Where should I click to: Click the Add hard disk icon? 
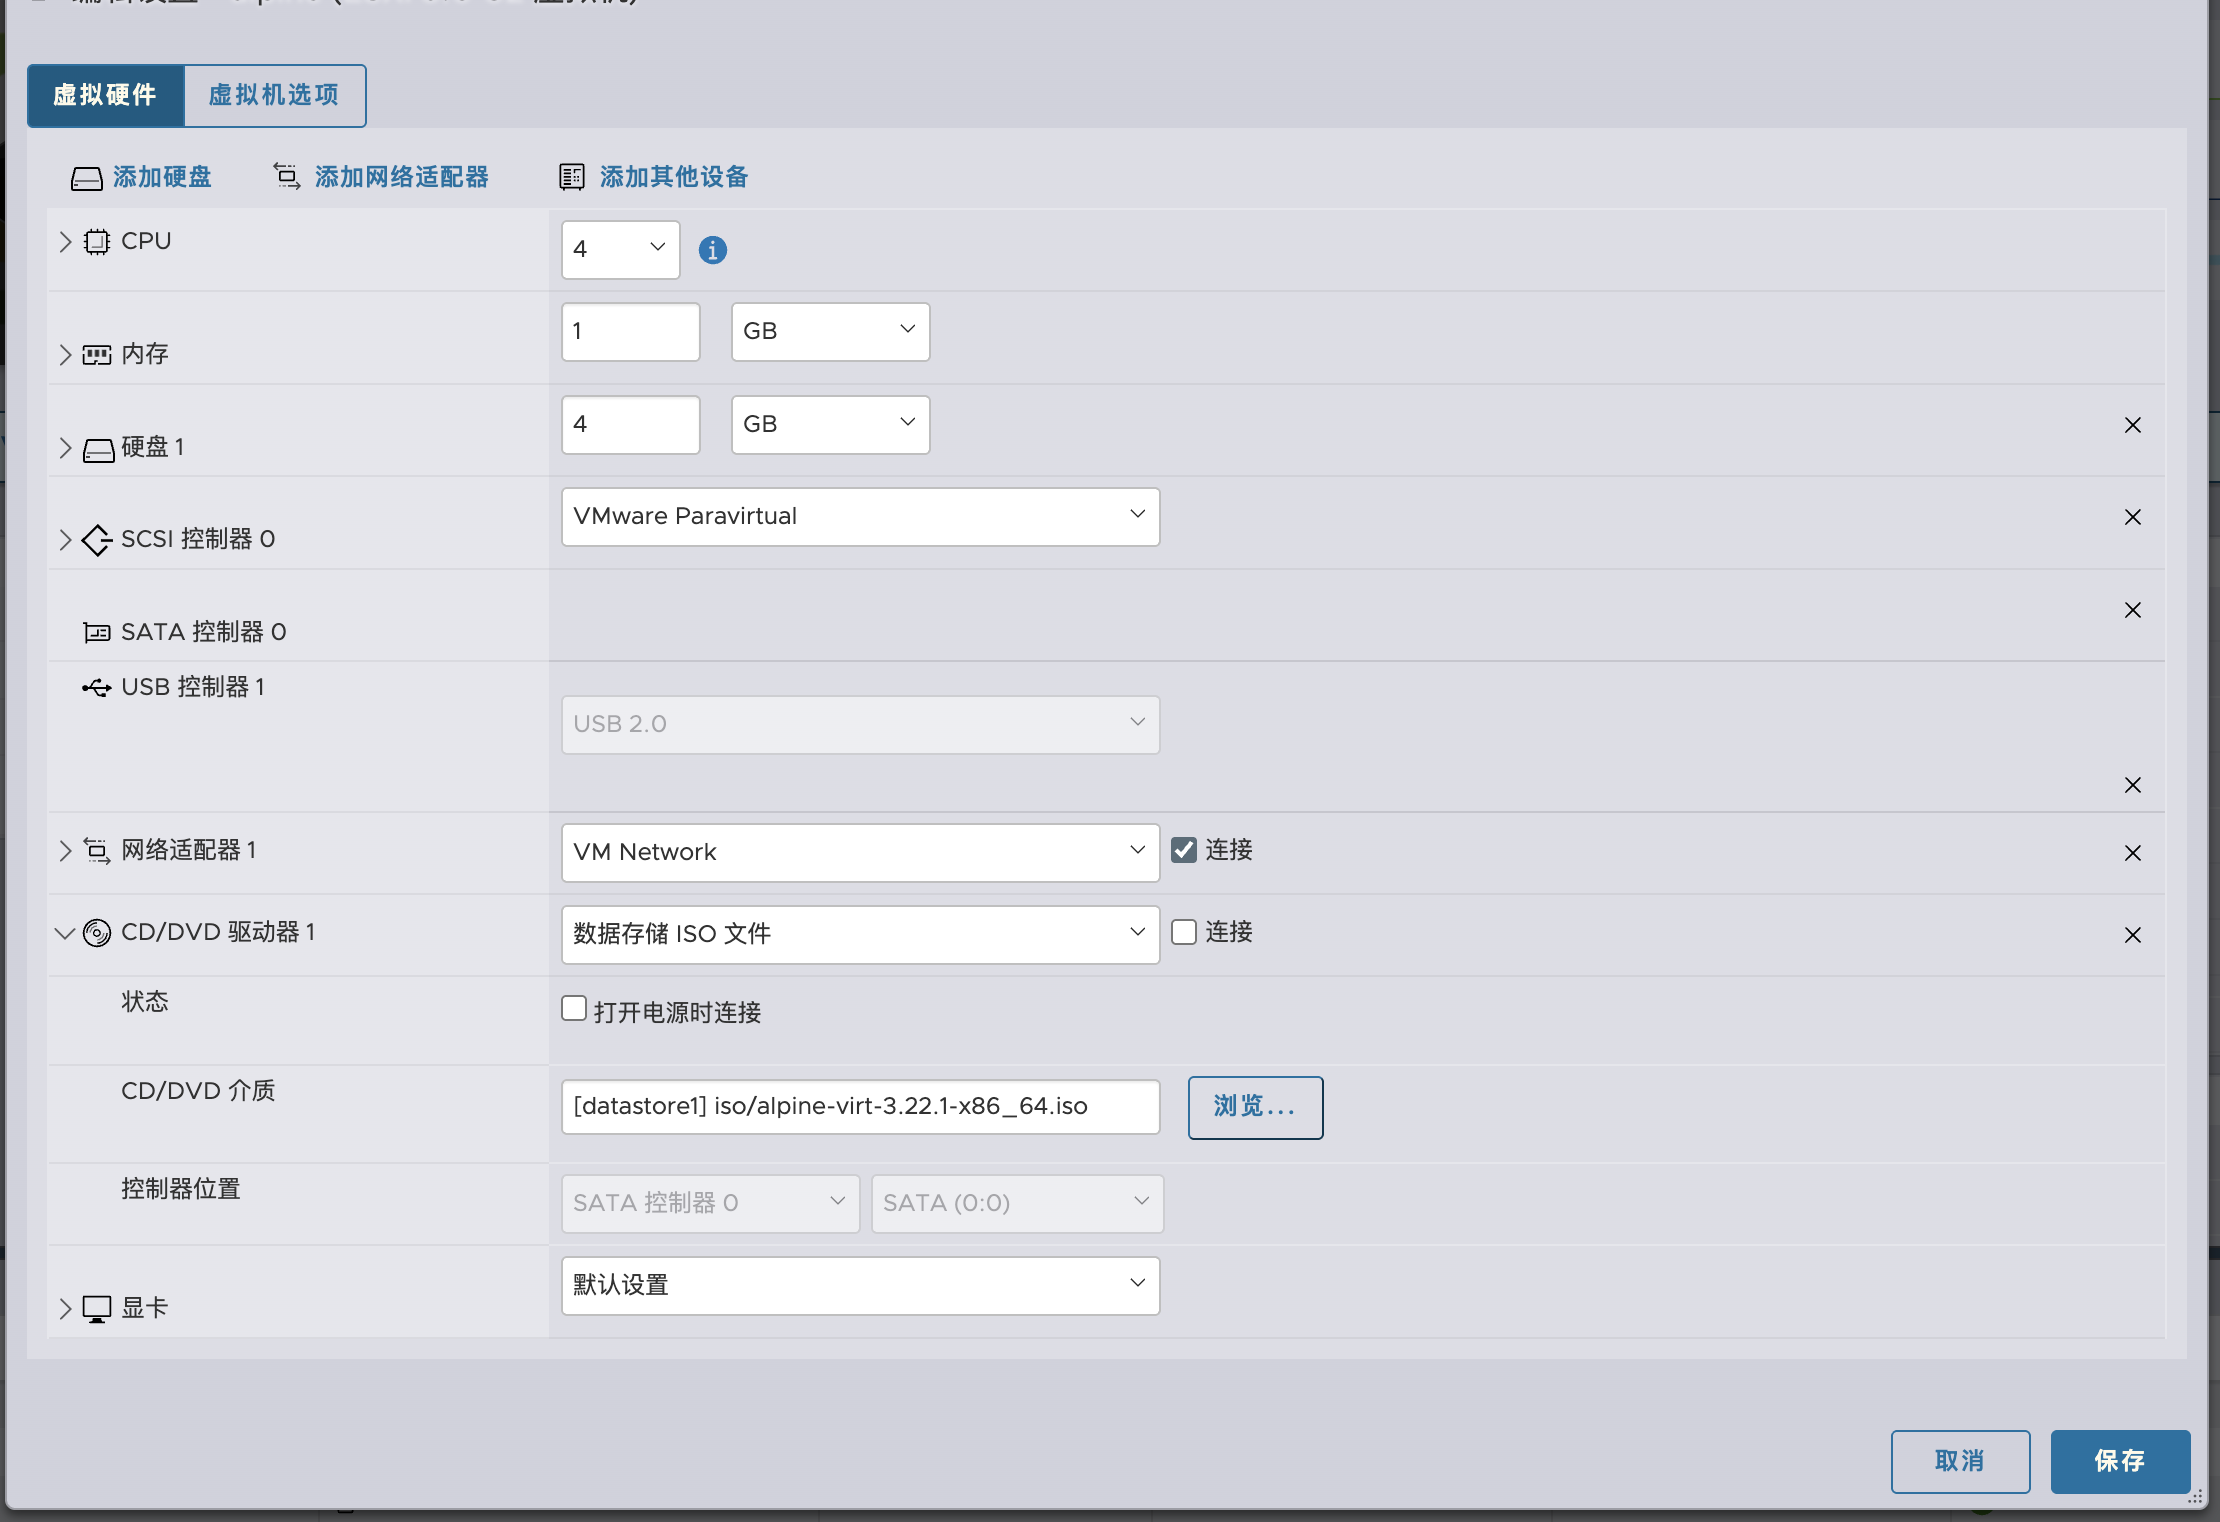point(87,178)
